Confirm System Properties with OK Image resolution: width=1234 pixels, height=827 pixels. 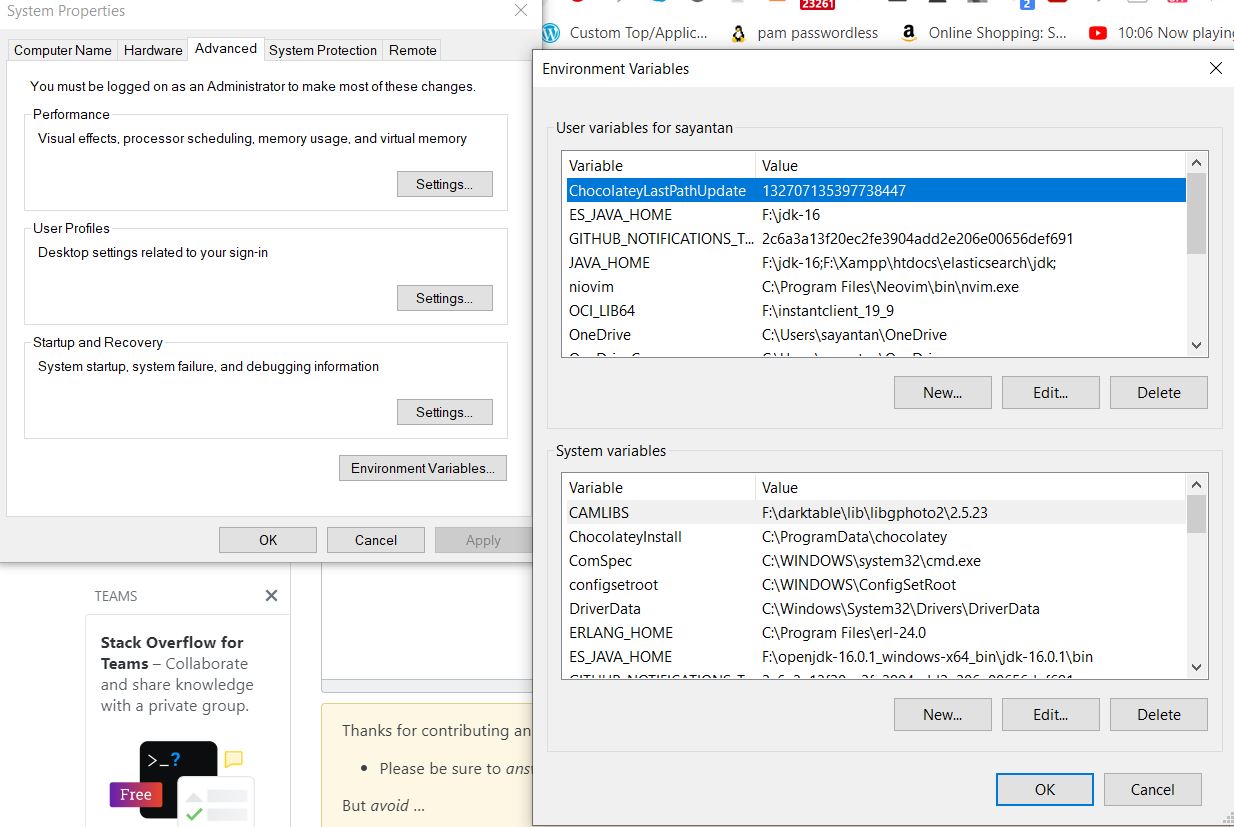click(268, 540)
